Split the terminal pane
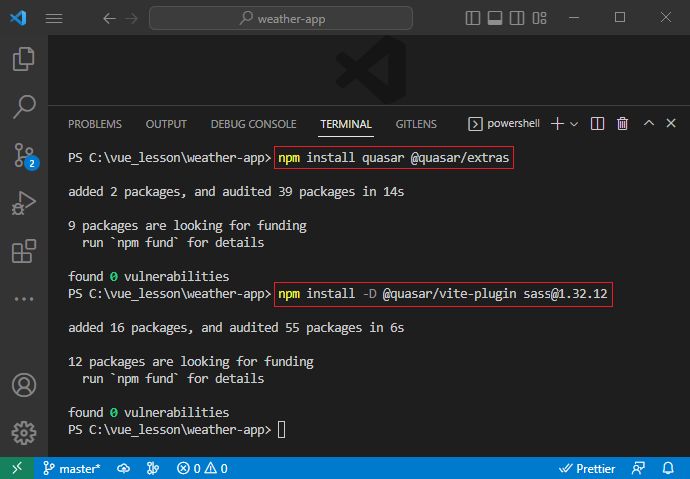The image size is (690, 479). tap(597, 124)
